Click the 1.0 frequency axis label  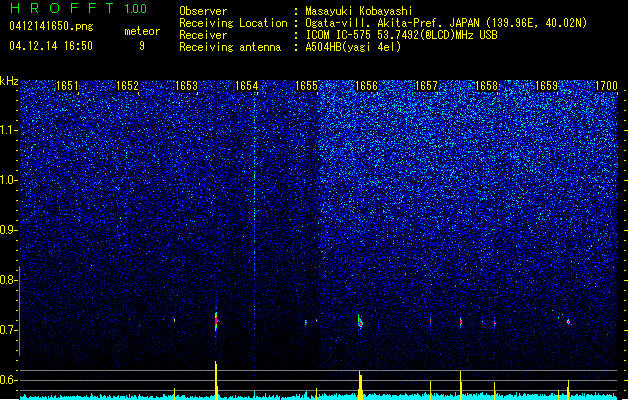point(8,180)
